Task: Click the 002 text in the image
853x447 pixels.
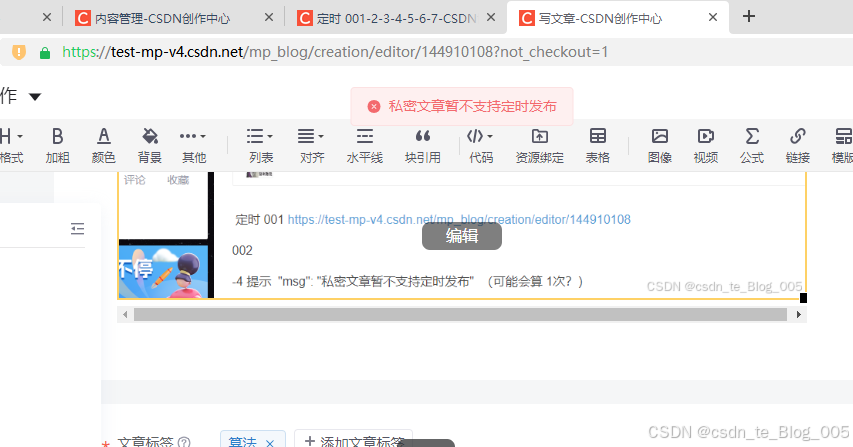Action: (x=242, y=251)
